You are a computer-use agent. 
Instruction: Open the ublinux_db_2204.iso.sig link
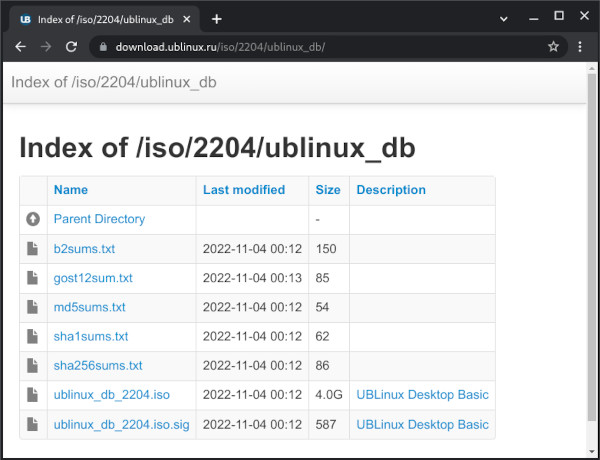pyautogui.click(x=122, y=424)
